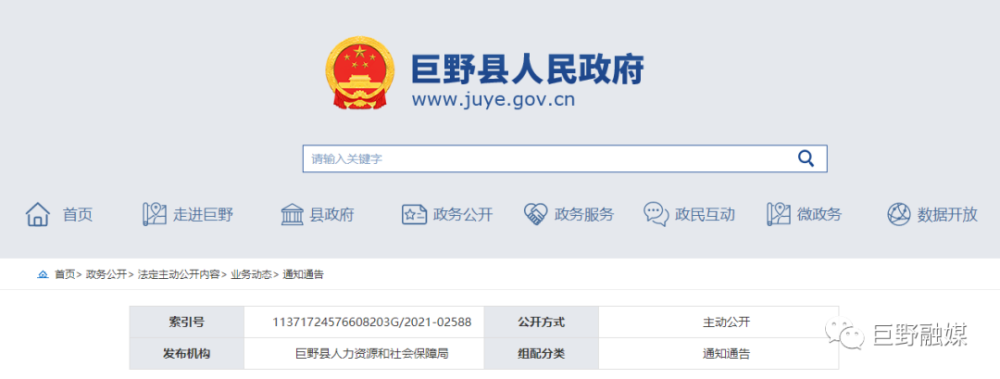Screen dimensions: 1000x379
Task: Open the 政务公开 navigation item
Action: click(x=463, y=215)
